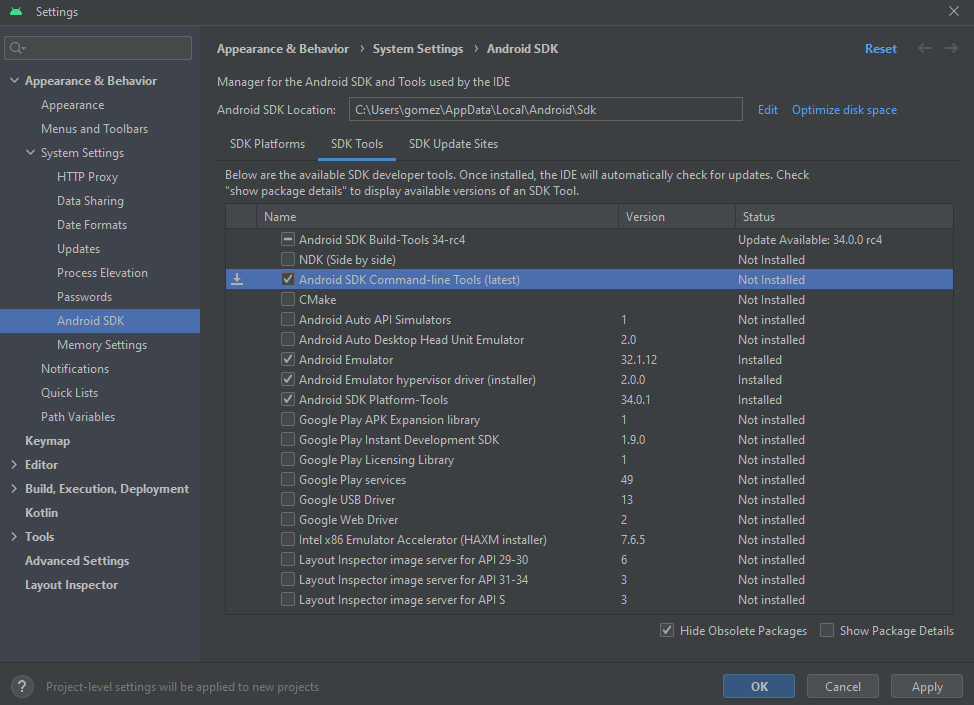Uncheck Android Emulator hypervisor driver (installer)
Viewport: 974px width, 705px height.
point(288,379)
